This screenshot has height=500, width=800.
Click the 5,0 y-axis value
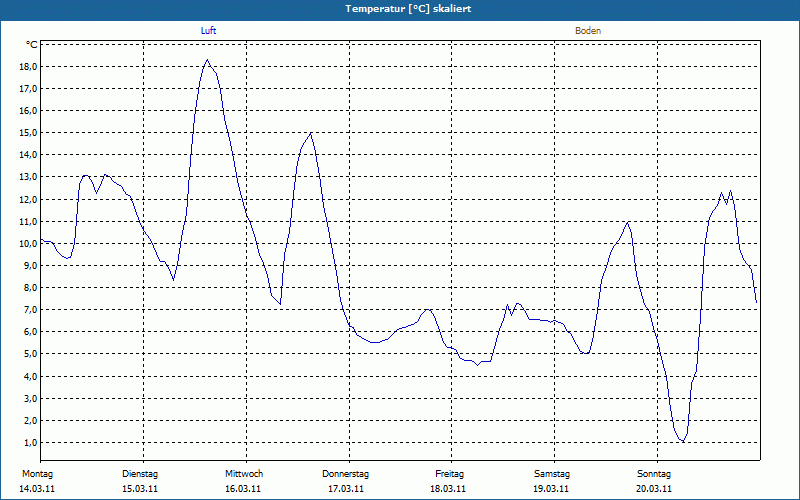point(31,354)
